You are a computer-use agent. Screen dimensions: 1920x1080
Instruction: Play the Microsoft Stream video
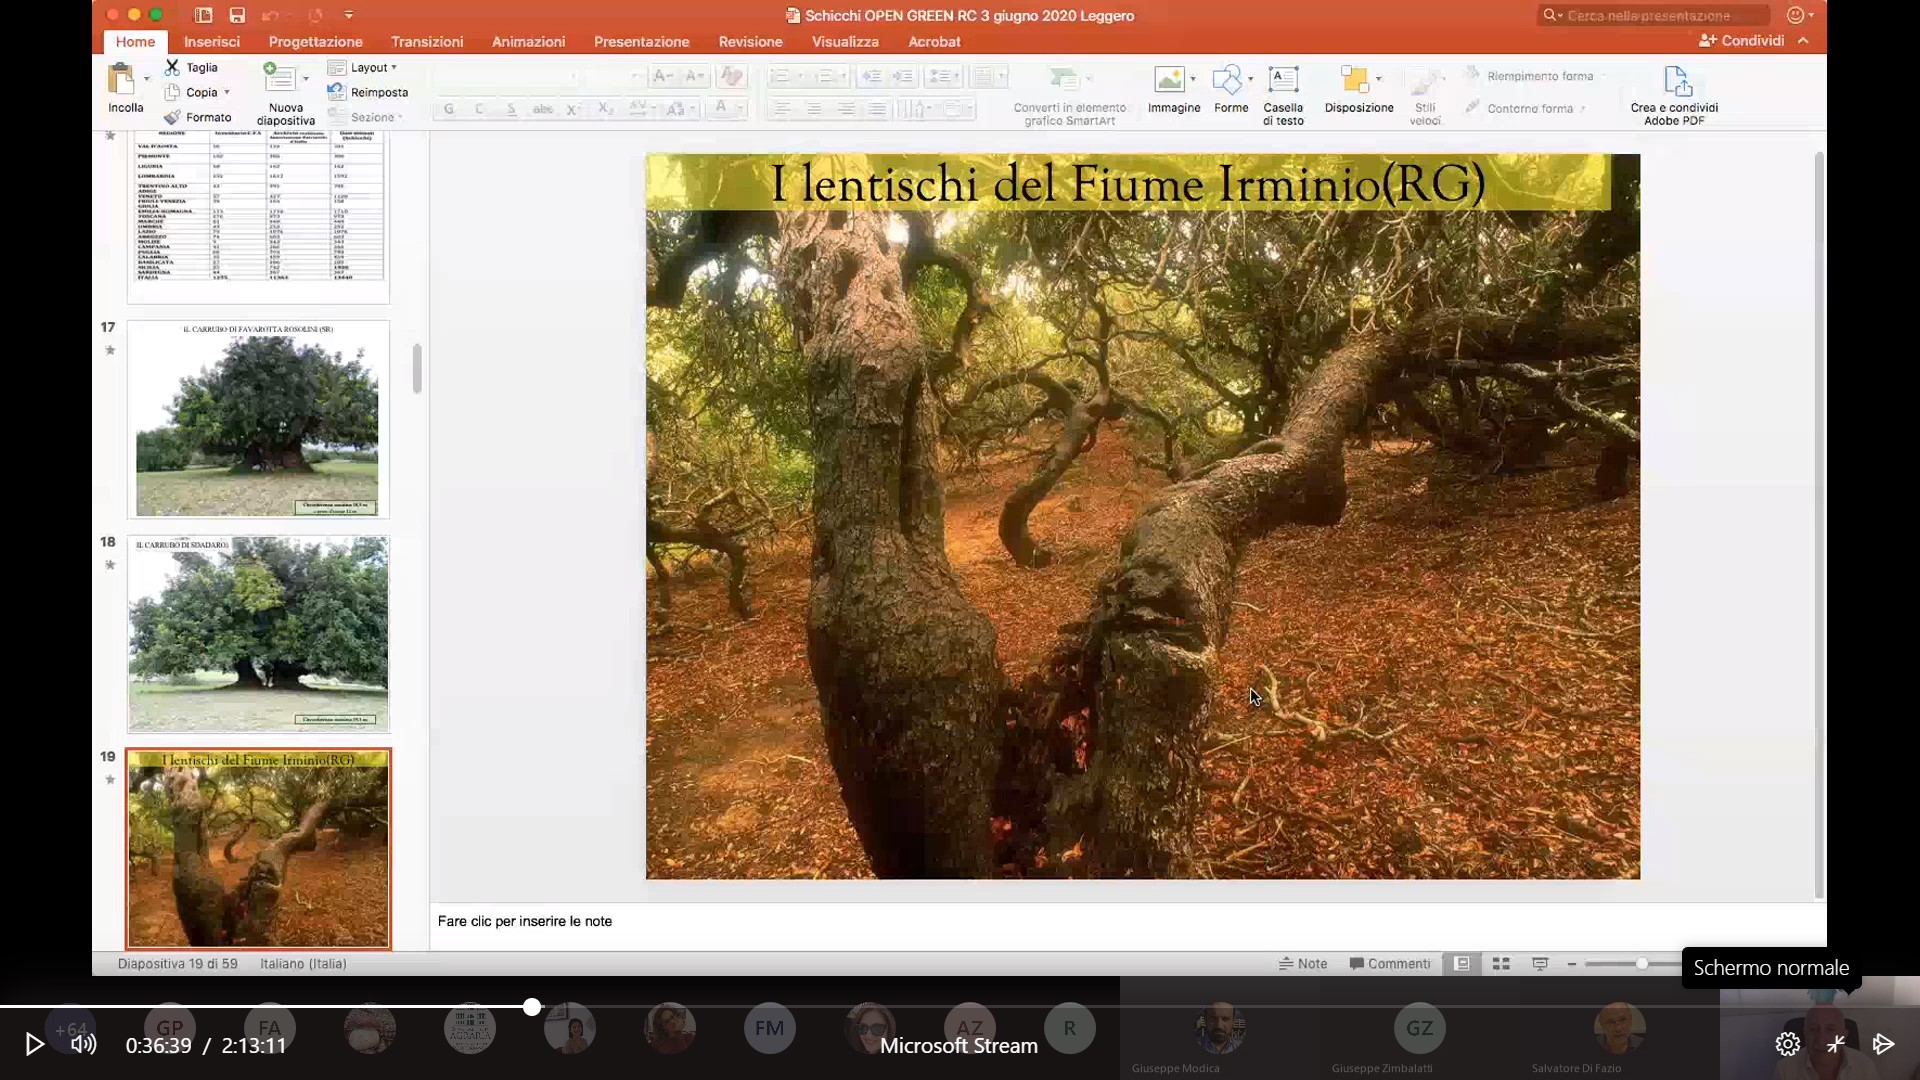(x=34, y=1044)
